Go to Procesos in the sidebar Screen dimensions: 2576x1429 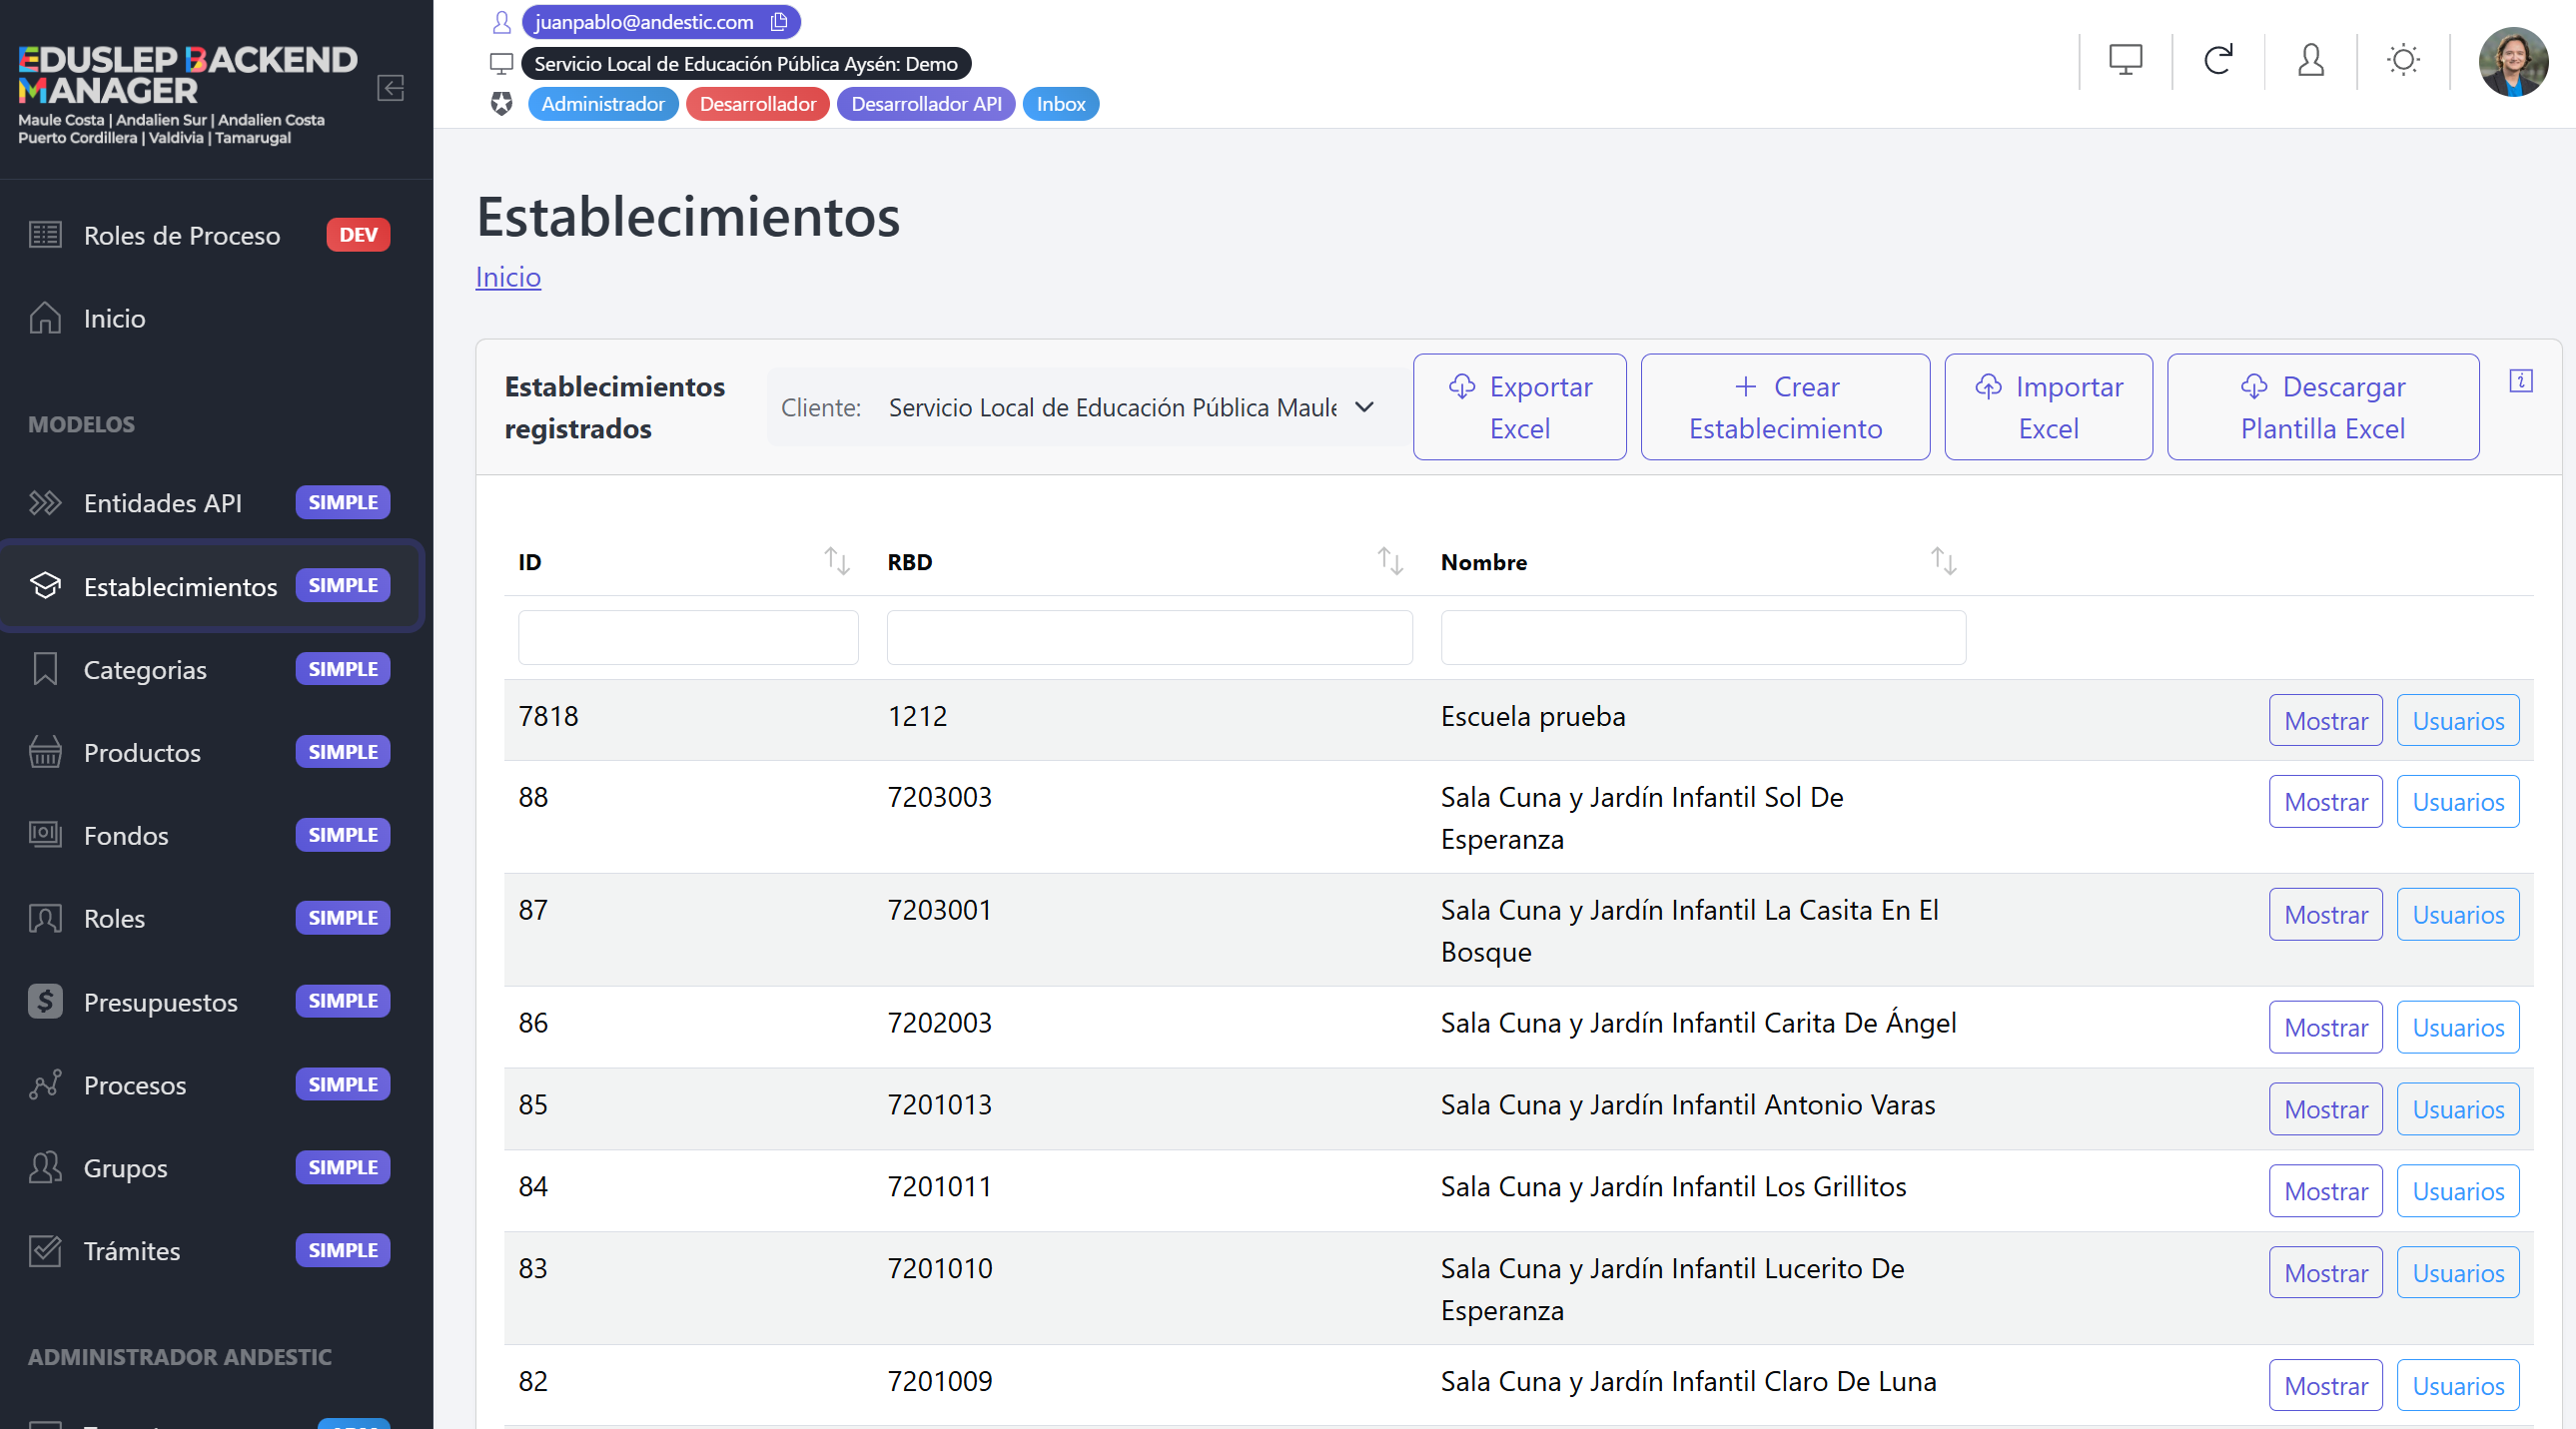pos(135,1085)
